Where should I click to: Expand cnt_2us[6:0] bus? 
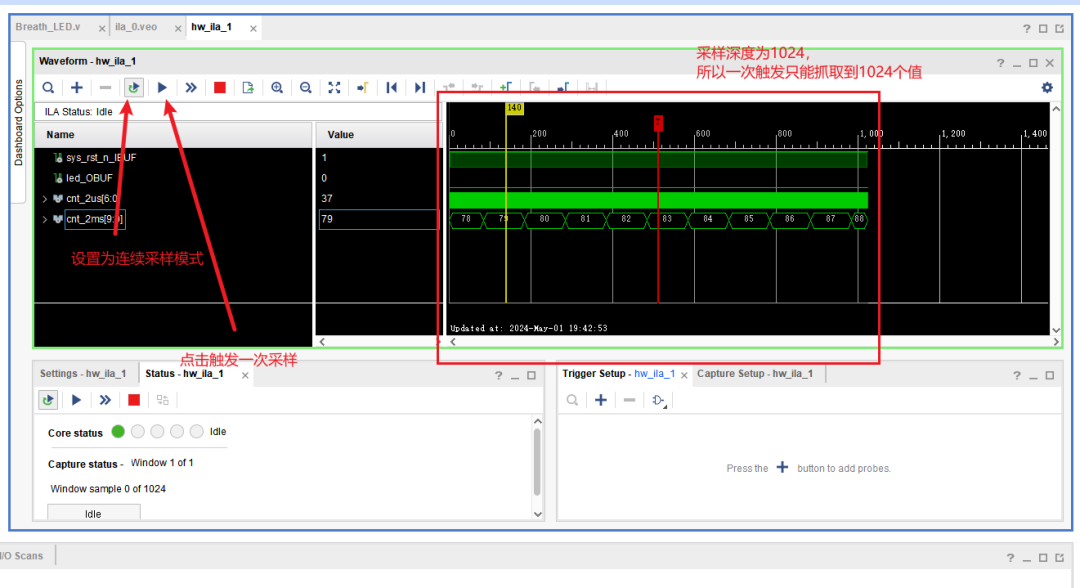point(45,199)
